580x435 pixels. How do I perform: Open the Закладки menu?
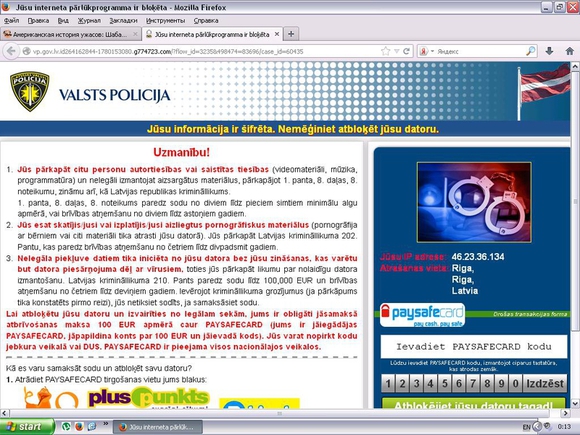coord(124,21)
